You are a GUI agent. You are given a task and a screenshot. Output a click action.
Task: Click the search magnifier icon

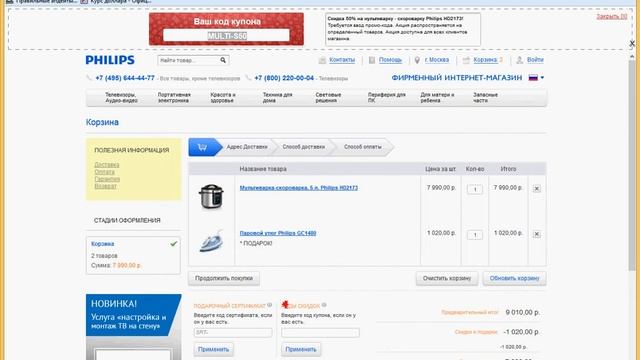pyautogui.click(x=223, y=60)
